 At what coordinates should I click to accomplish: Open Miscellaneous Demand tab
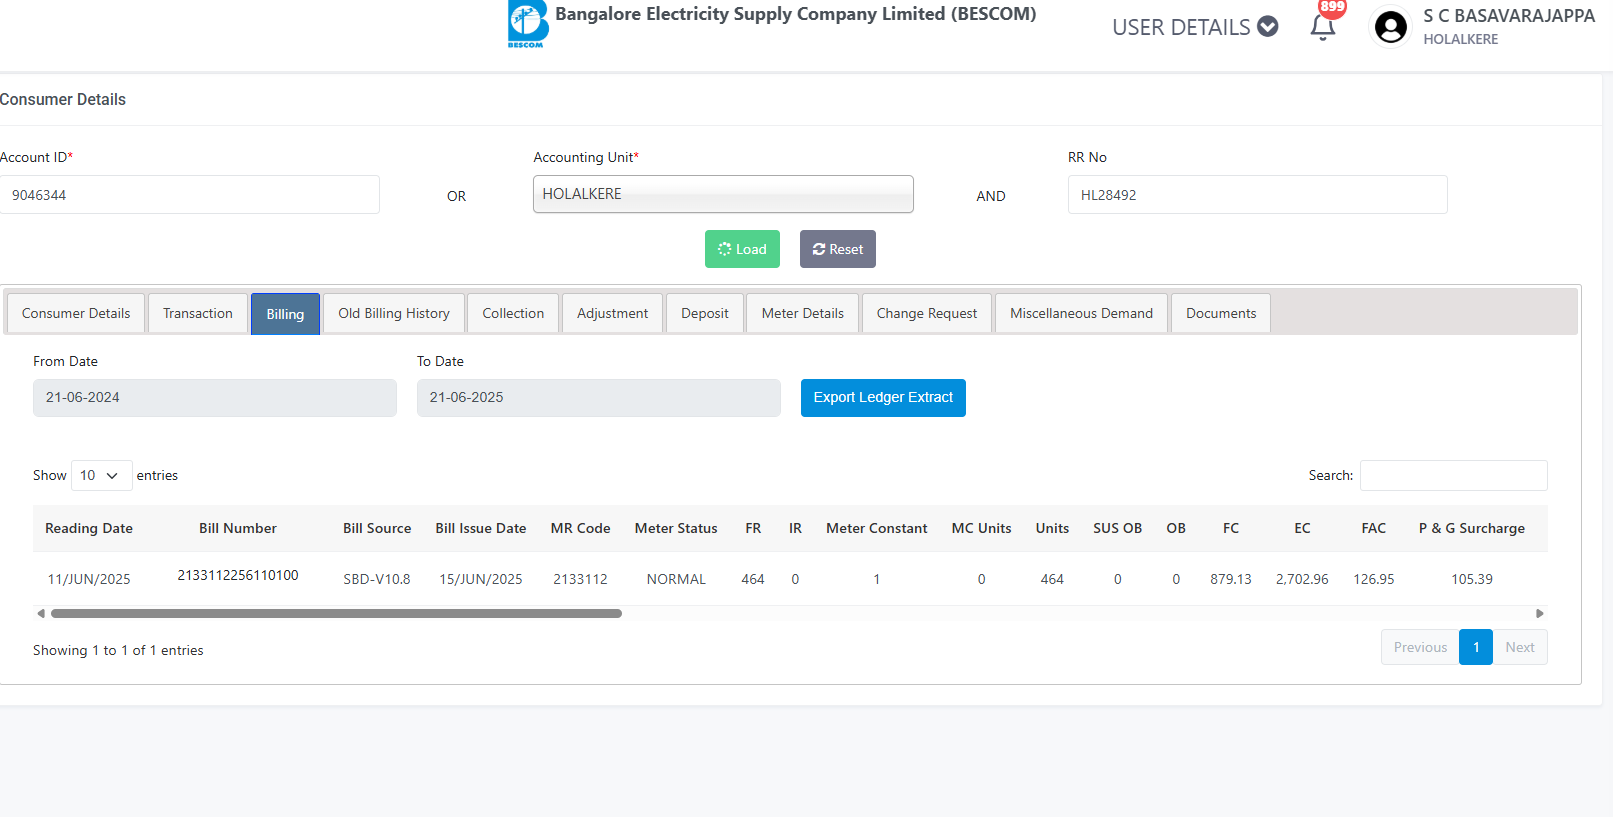coord(1081,313)
